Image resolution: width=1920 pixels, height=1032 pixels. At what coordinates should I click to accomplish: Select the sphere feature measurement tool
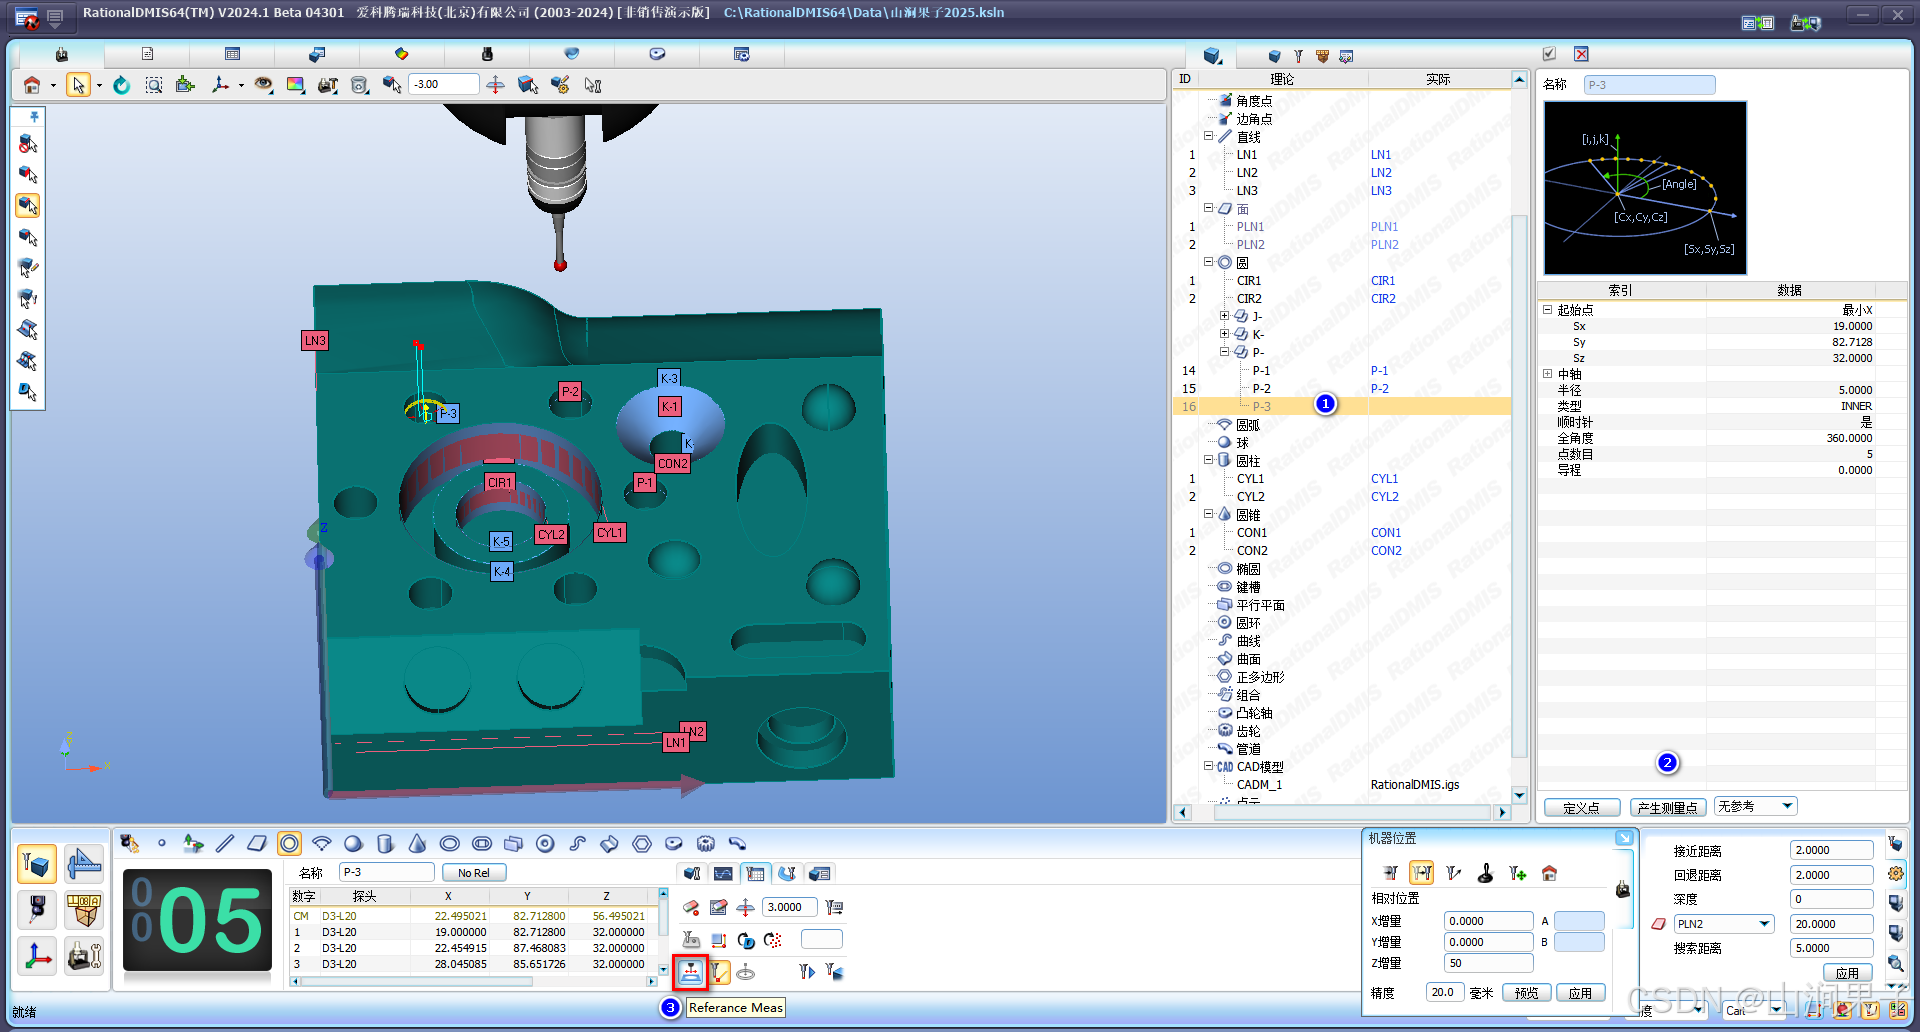pyautogui.click(x=353, y=844)
